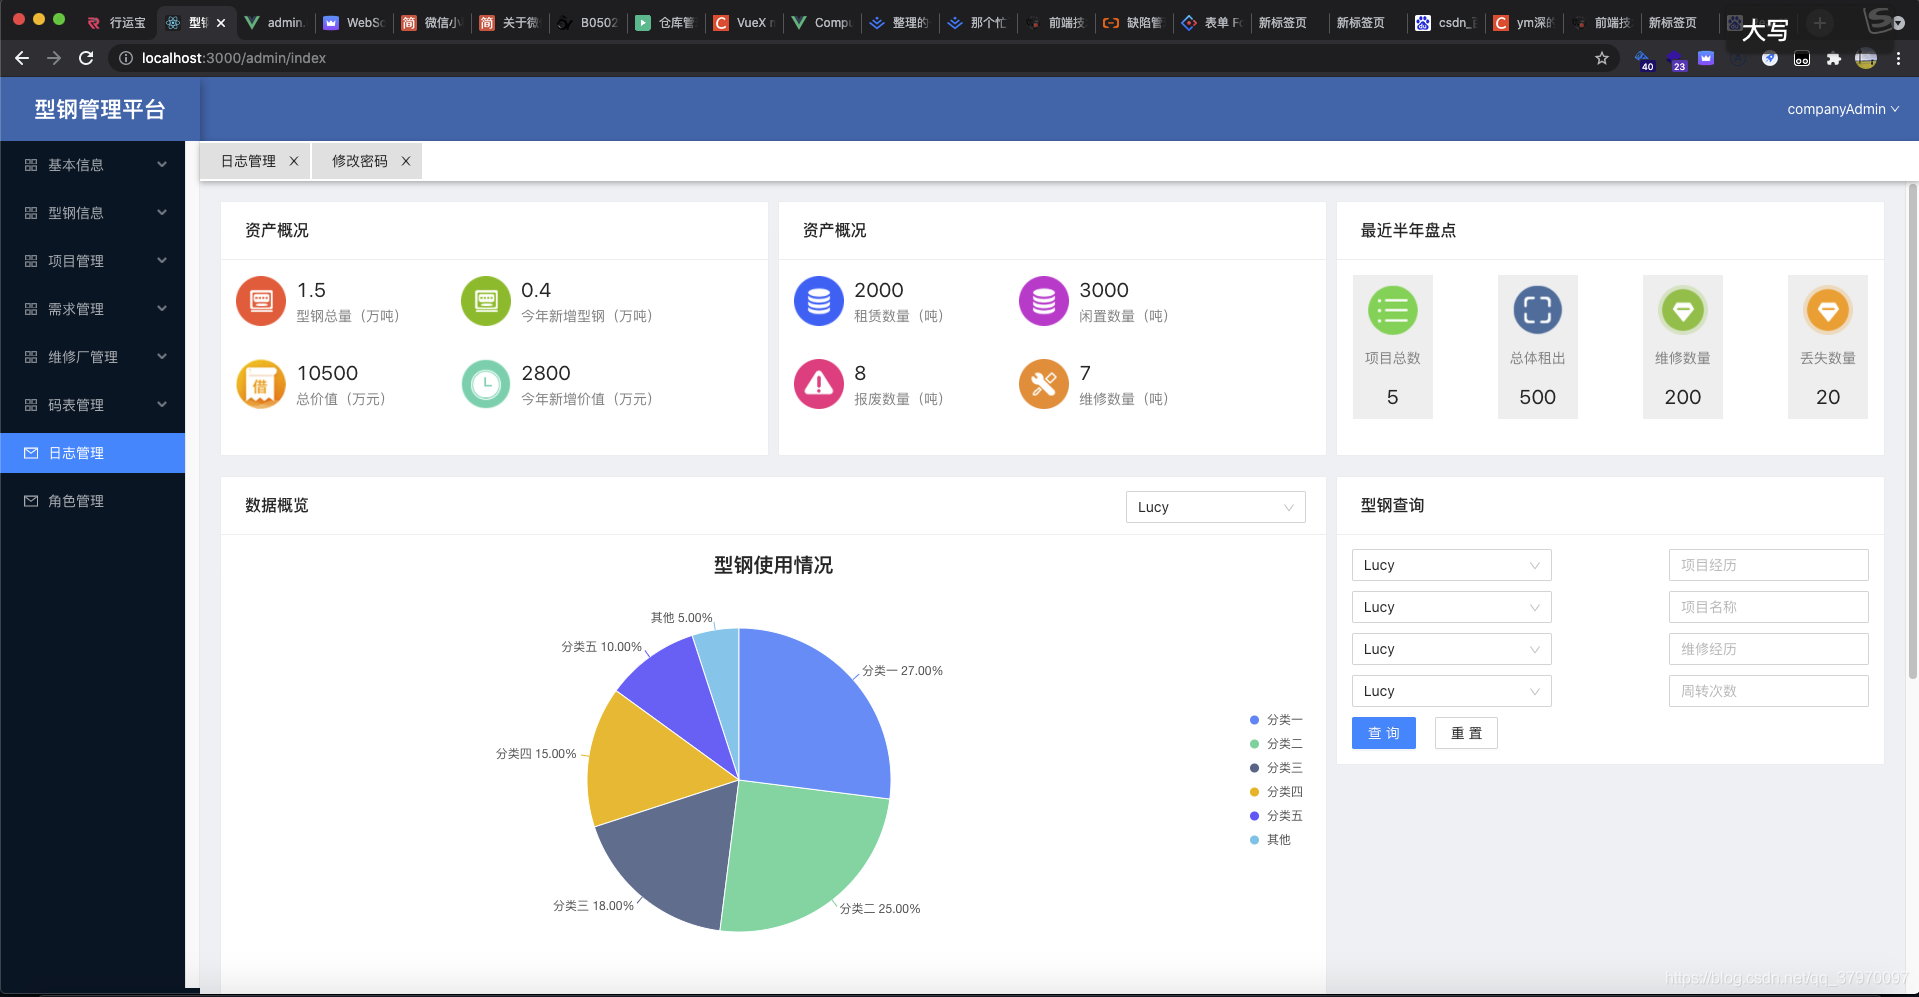Image resolution: width=1919 pixels, height=997 pixels.
Task: Click the blue 总体租出 scan icon
Action: [x=1537, y=310]
